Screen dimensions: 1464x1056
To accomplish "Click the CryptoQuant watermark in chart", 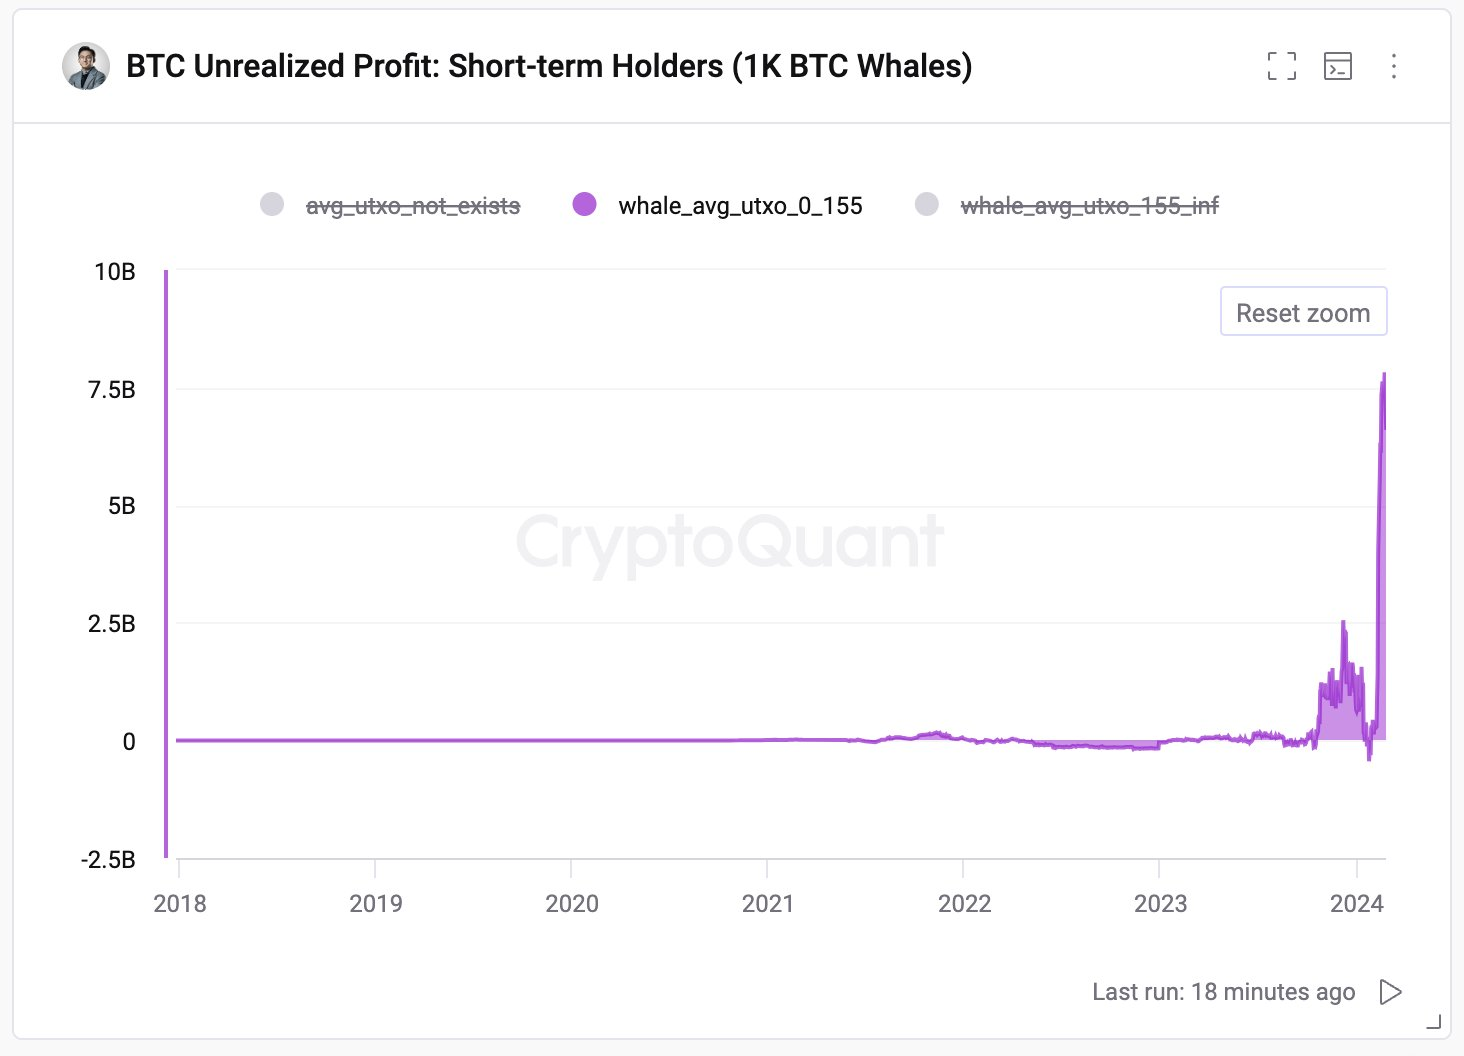I will pos(730,542).
